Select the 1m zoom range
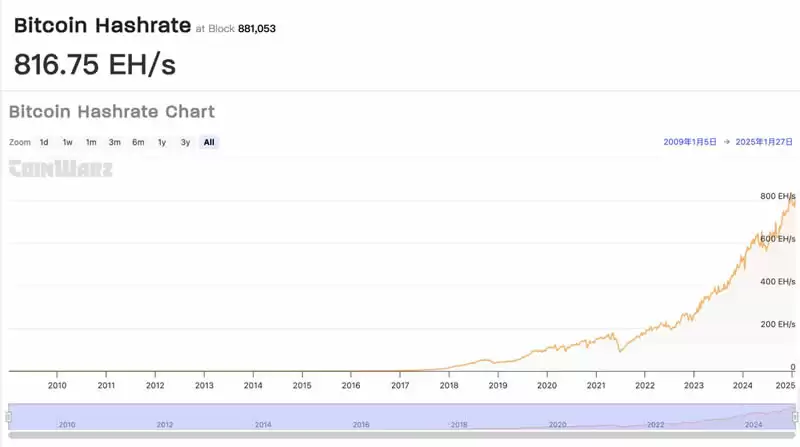 pos(91,142)
